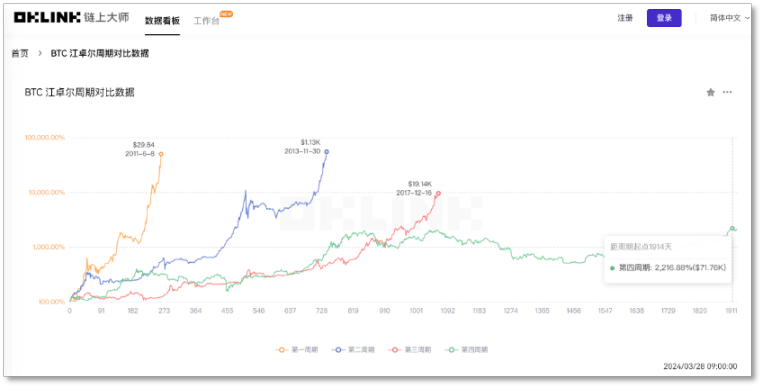Image resolution: width=763 pixels, height=389 pixels.
Task: Open the three-dots more options menu
Action: point(727,92)
